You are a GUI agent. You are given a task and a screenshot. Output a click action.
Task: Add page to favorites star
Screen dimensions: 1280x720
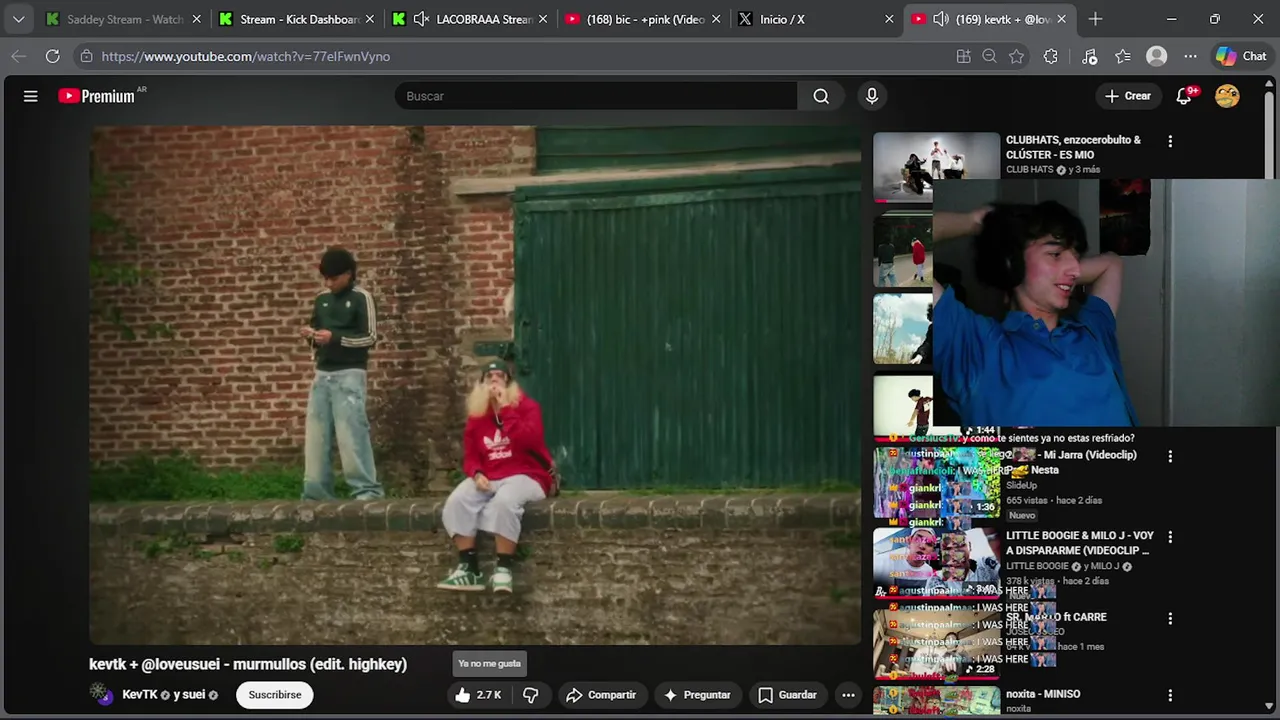click(x=1017, y=57)
